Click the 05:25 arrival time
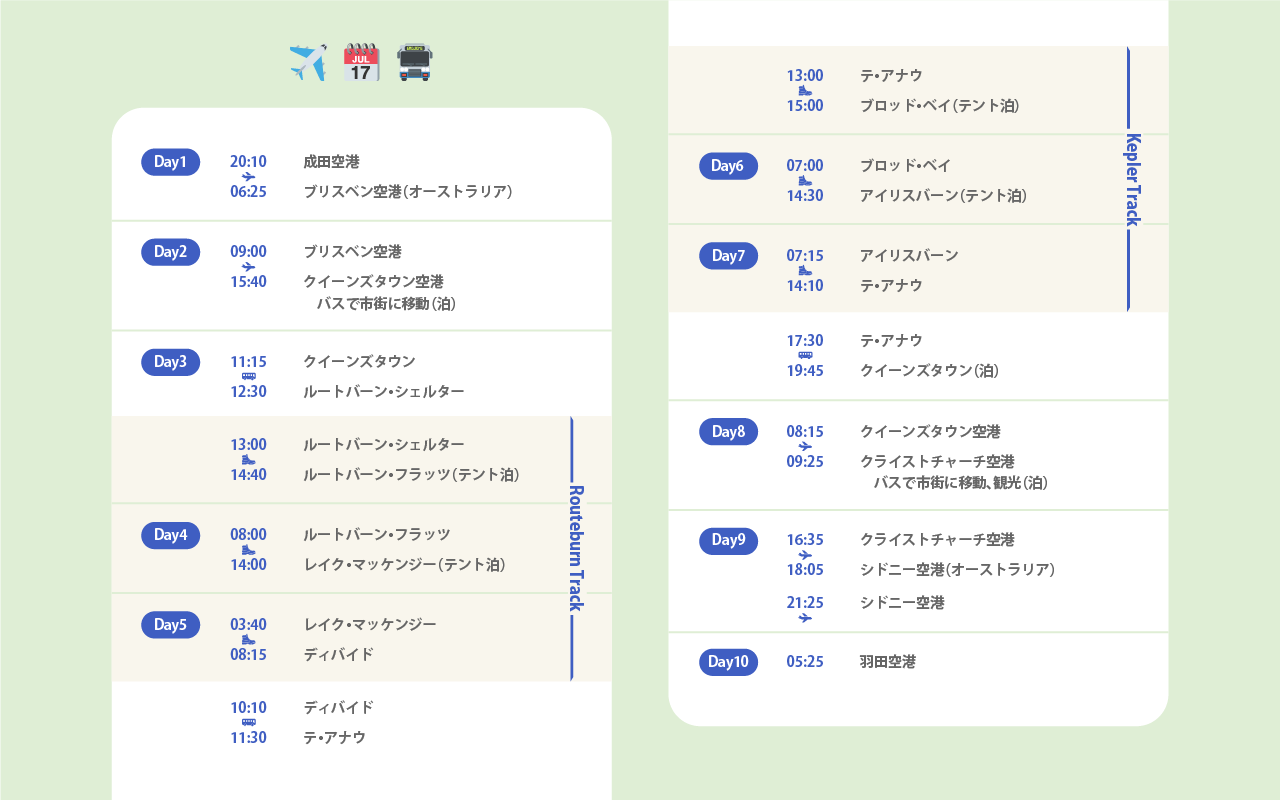Image resolution: width=1280 pixels, height=800 pixels. [x=805, y=662]
